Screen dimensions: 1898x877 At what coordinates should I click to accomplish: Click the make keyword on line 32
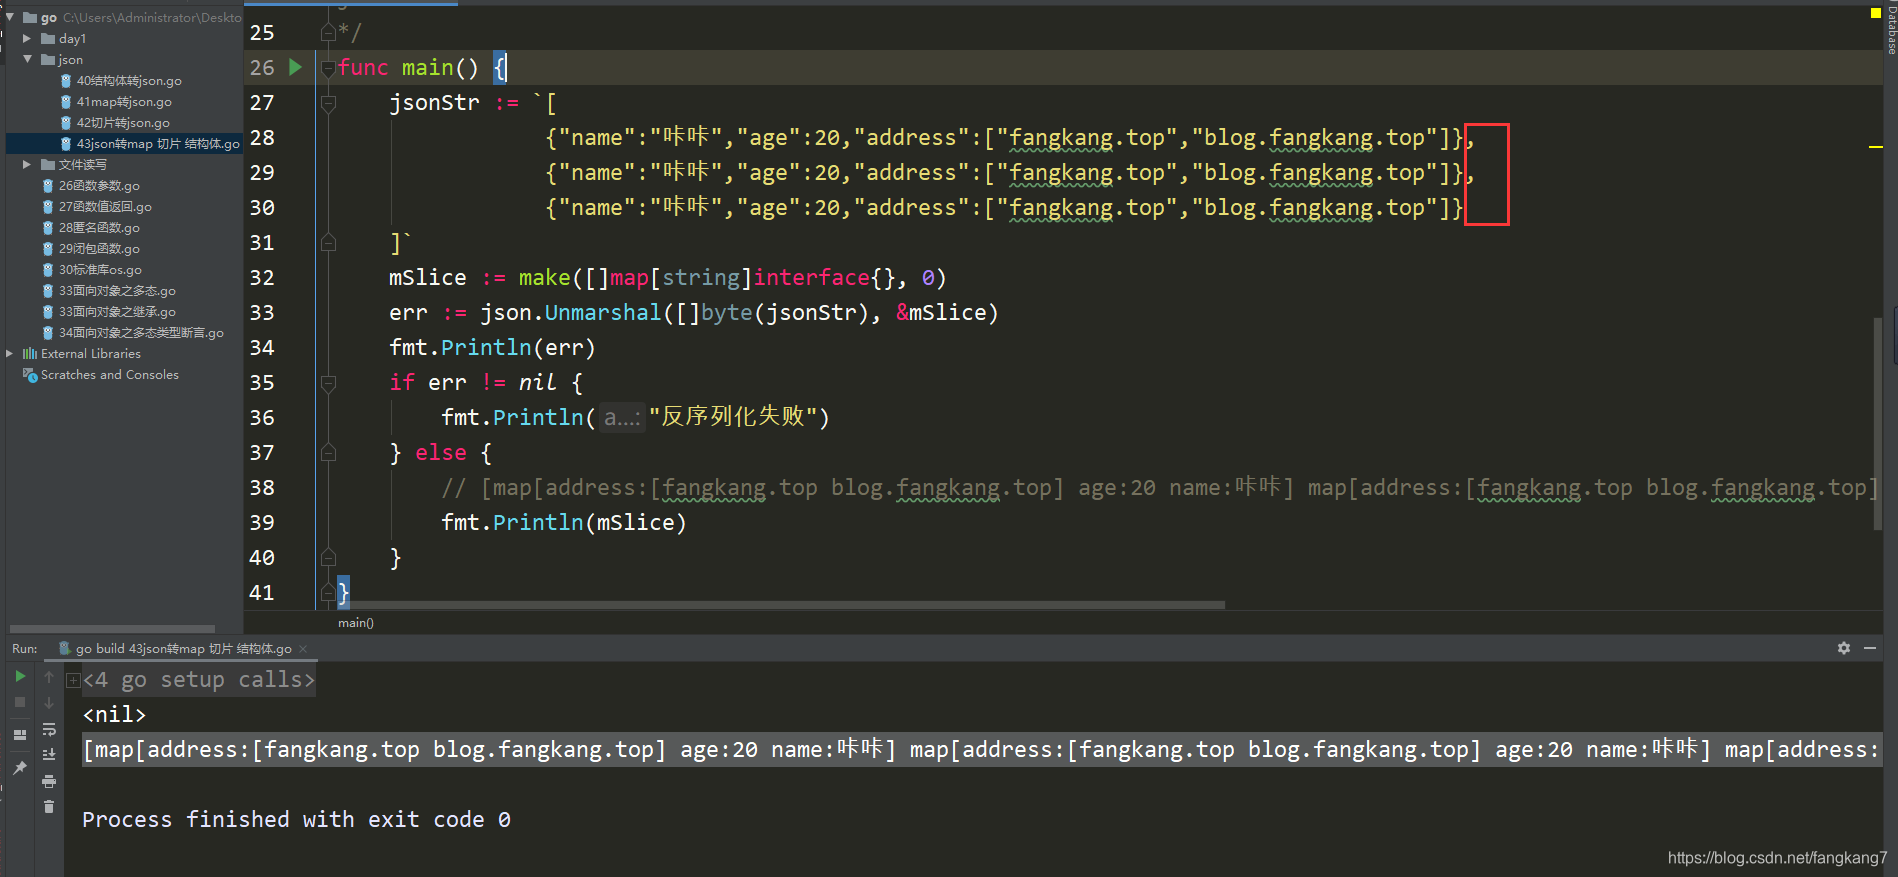pyautogui.click(x=545, y=277)
